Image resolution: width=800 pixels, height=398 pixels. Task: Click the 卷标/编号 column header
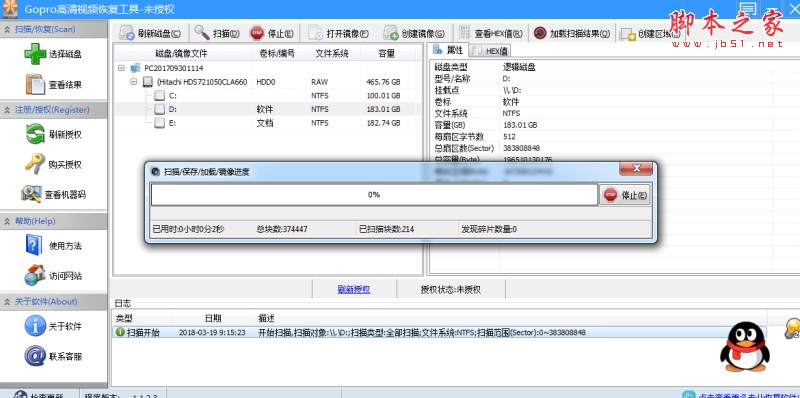tap(279, 53)
